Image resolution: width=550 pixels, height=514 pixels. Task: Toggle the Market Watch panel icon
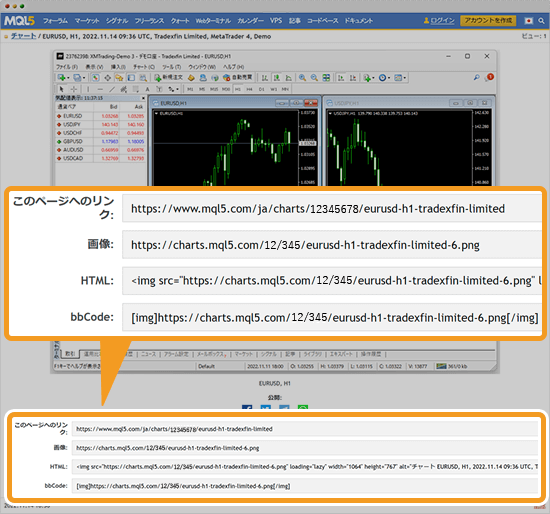pyautogui.click(x=95, y=78)
